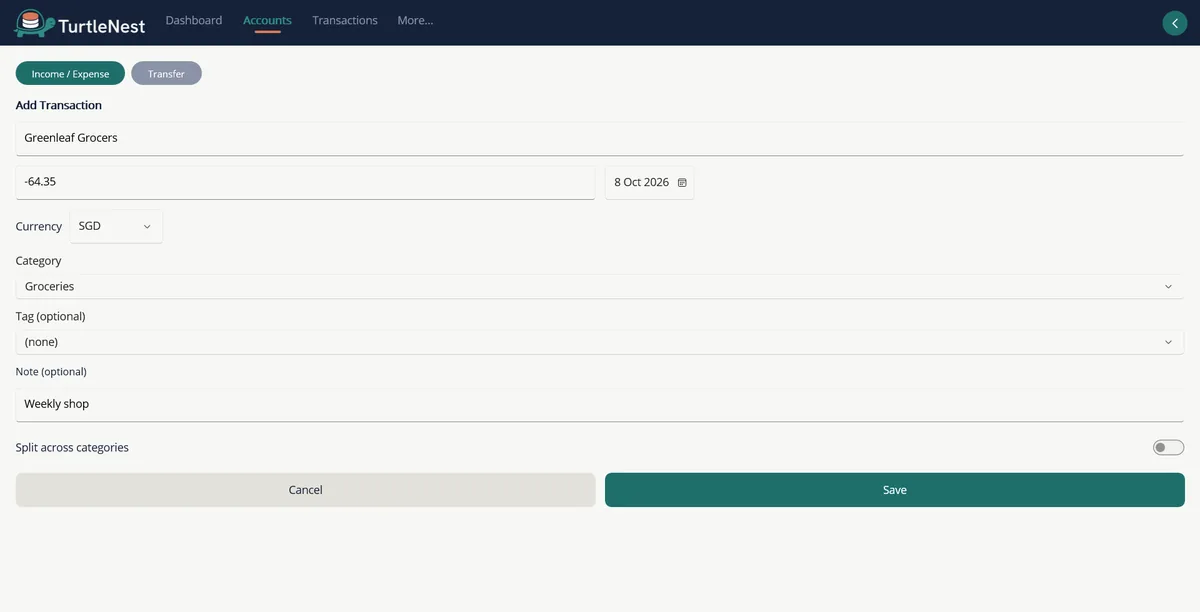Expand the Category Groceries dropdown

pyautogui.click(x=600, y=286)
